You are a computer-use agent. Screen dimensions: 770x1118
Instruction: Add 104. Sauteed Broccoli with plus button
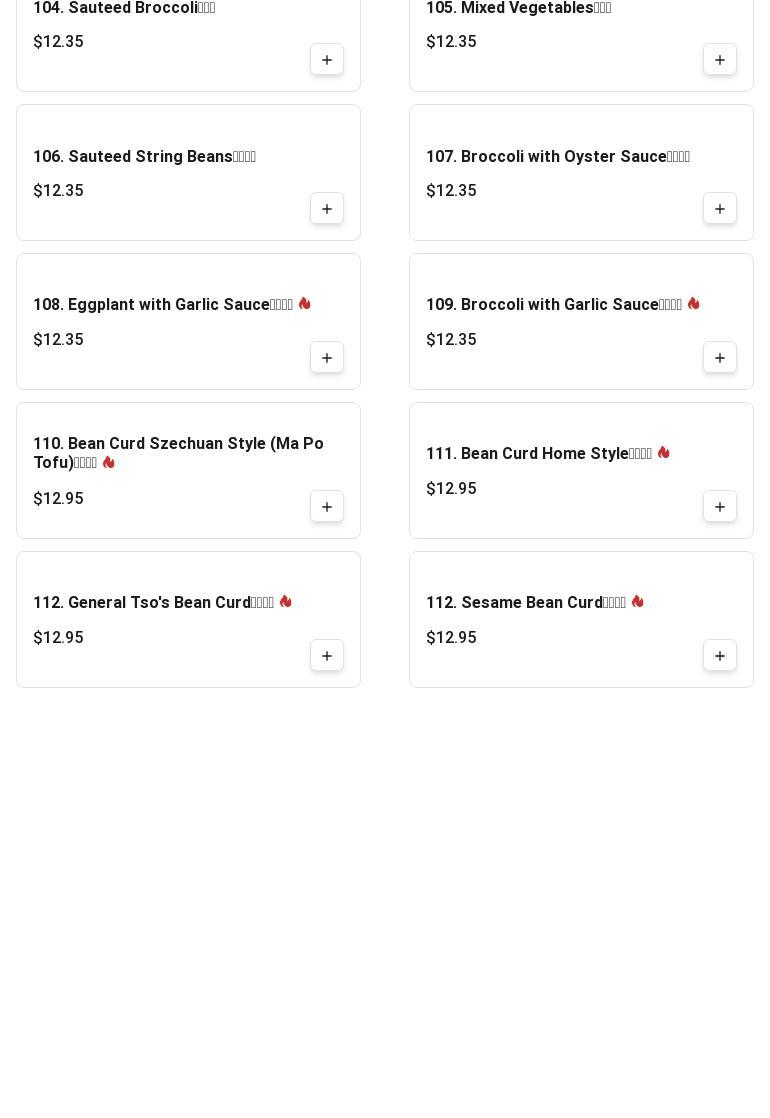[x=327, y=60]
